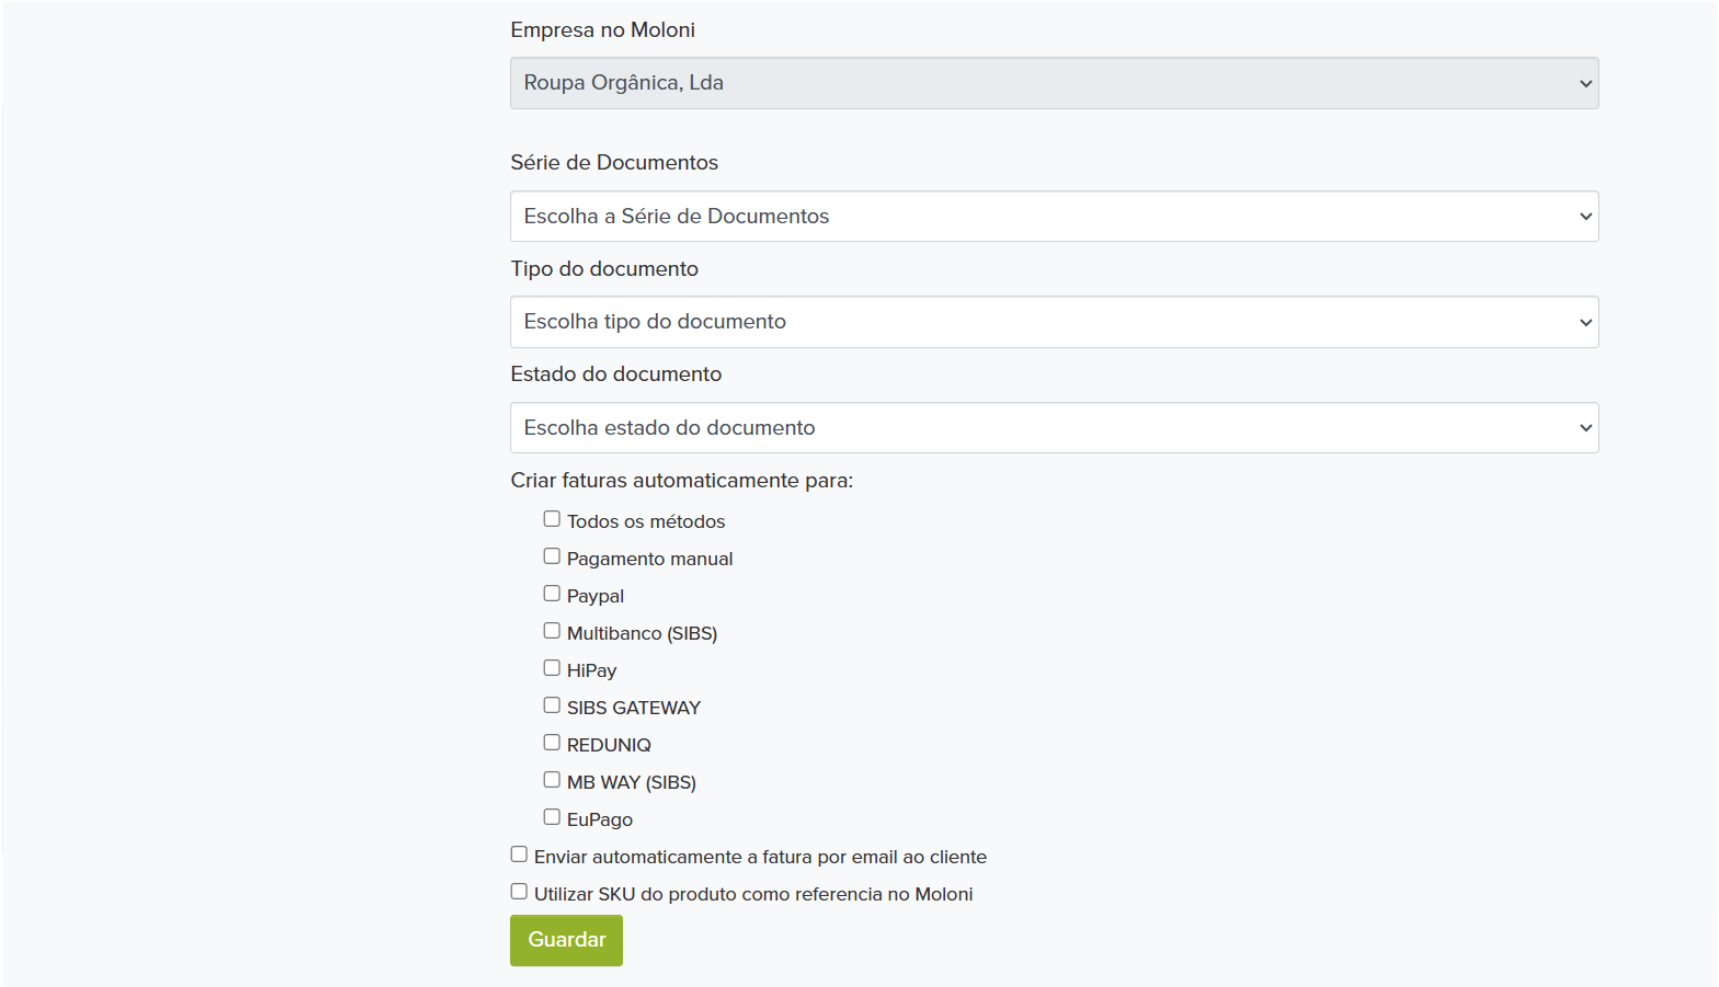Expand the 'Escolha estado do documento' dropdown
The height and width of the screenshot is (987, 1719).
(1053, 428)
